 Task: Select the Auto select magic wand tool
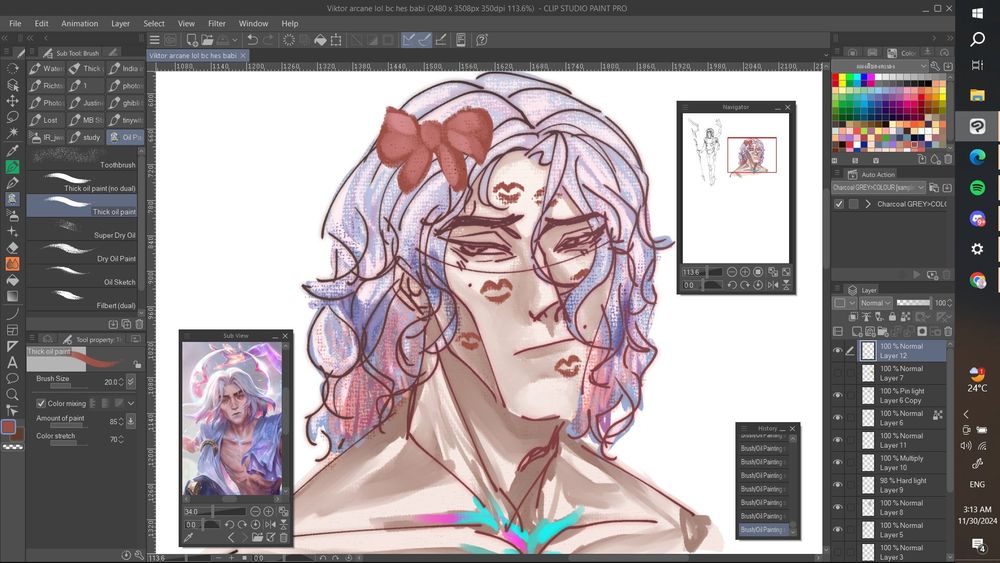[x=12, y=133]
